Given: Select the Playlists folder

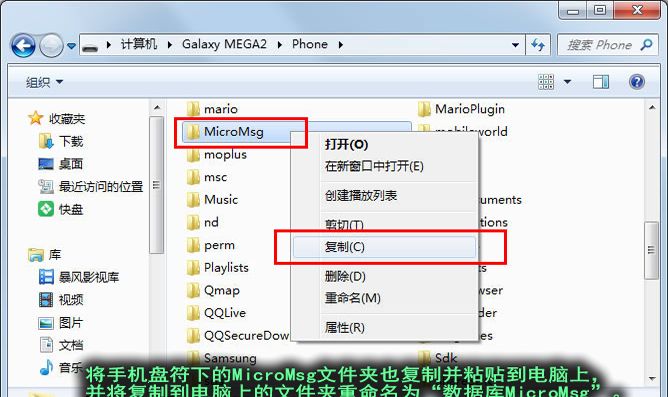Looking at the screenshot, I should 218,268.
